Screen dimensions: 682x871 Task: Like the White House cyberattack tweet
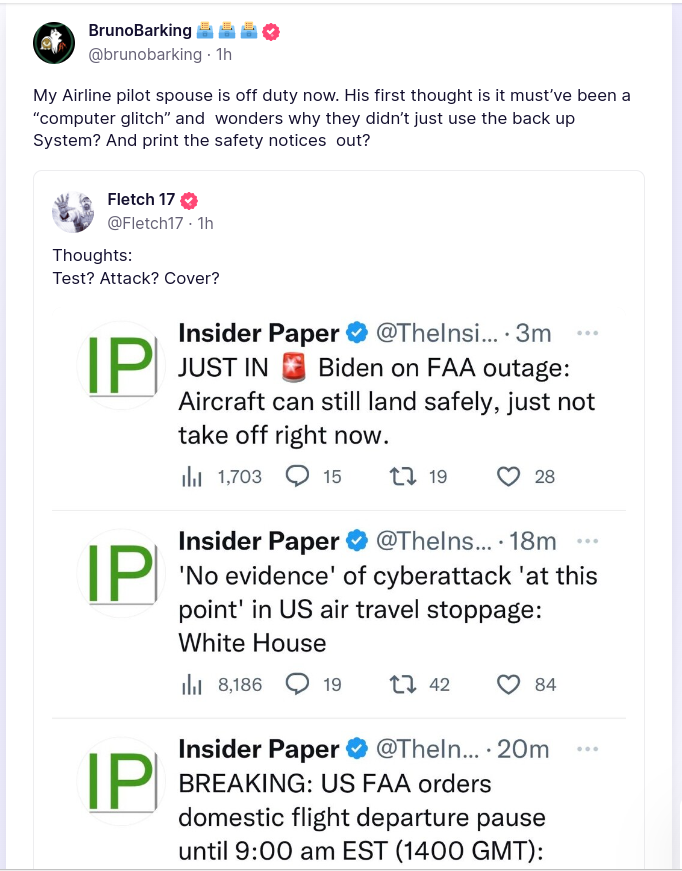[x=509, y=684]
